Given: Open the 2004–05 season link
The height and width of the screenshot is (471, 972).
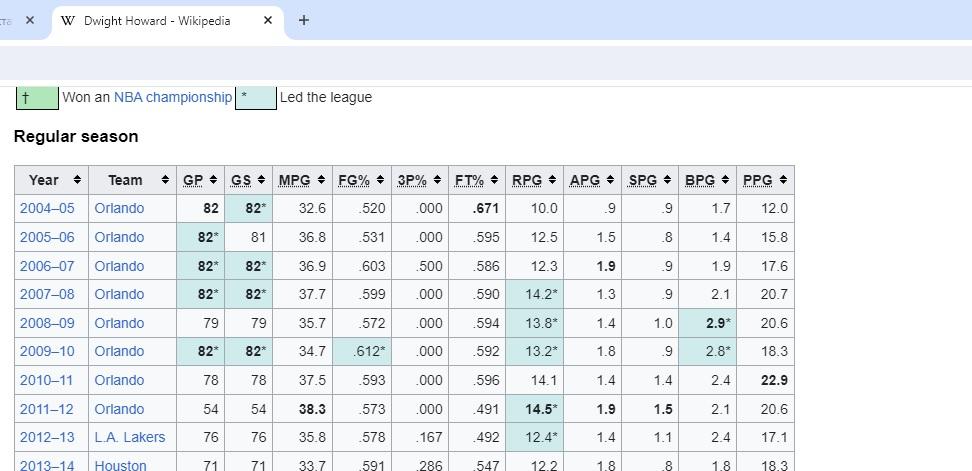Looking at the screenshot, I should [x=47, y=208].
